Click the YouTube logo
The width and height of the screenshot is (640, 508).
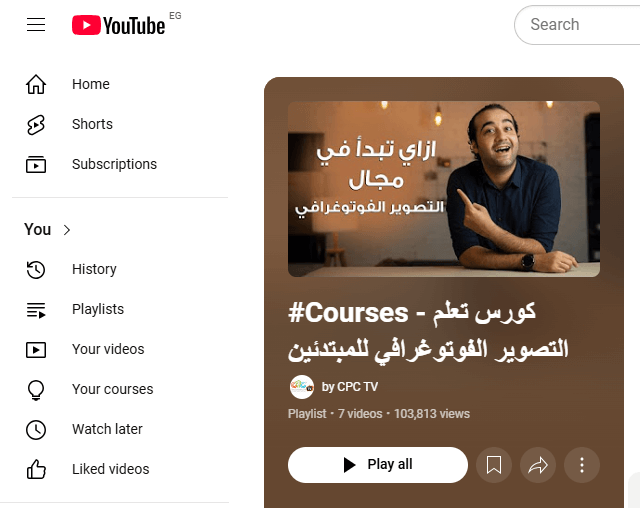pos(118,25)
